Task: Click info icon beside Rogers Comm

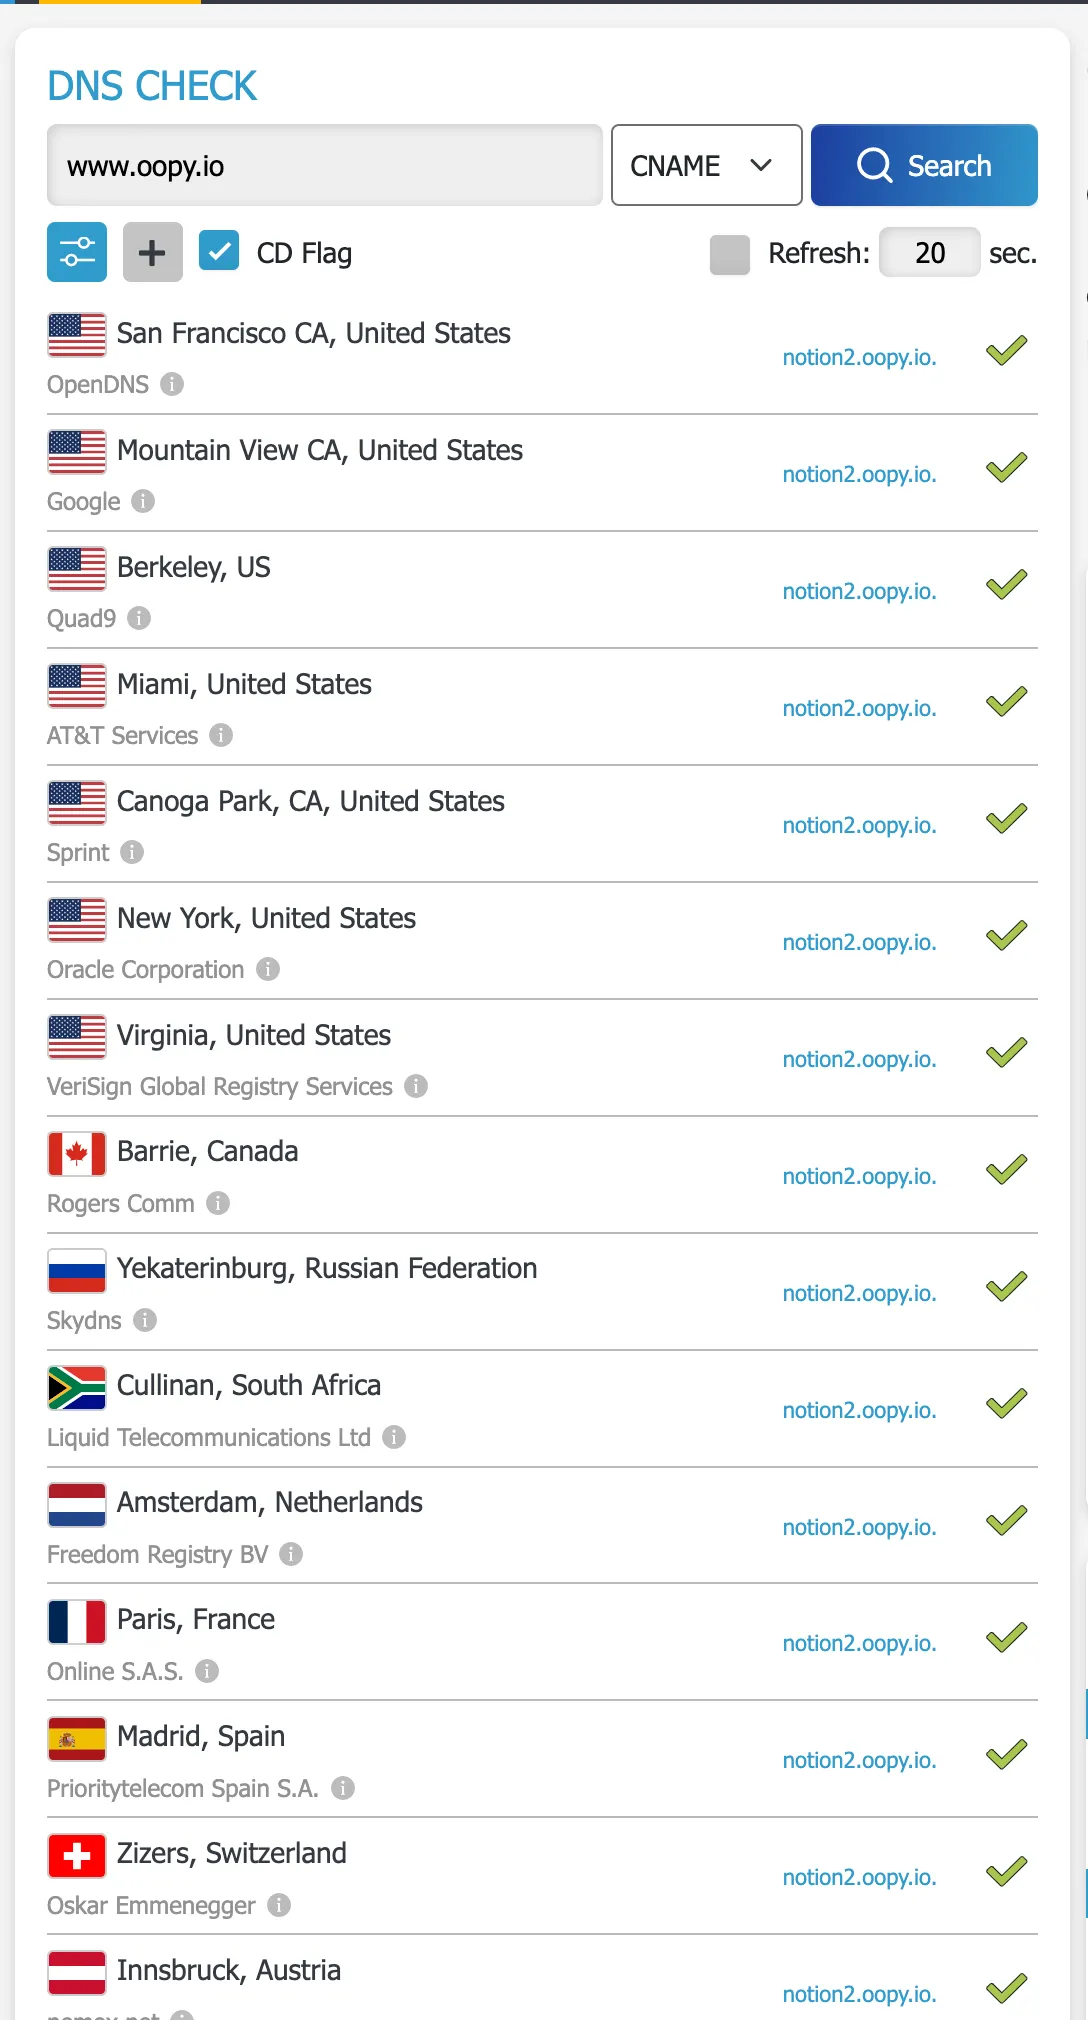Action: (x=218, y=1203)
